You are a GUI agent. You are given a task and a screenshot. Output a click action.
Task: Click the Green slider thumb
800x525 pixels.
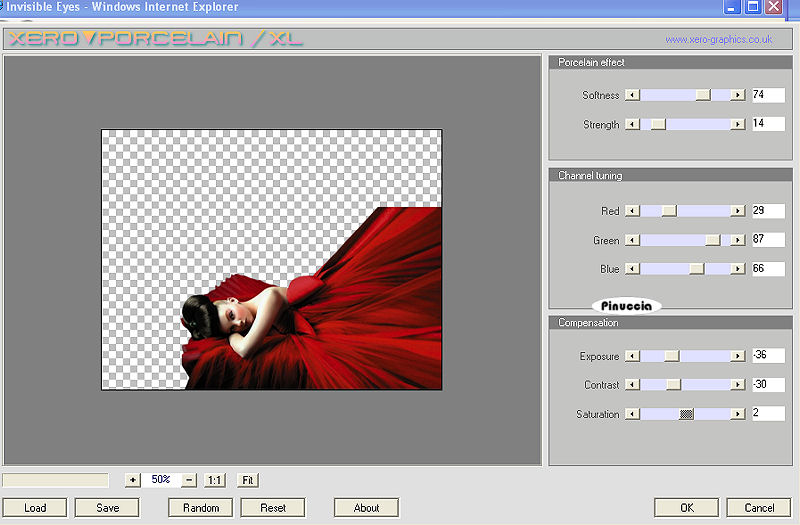tap(713, 240)
